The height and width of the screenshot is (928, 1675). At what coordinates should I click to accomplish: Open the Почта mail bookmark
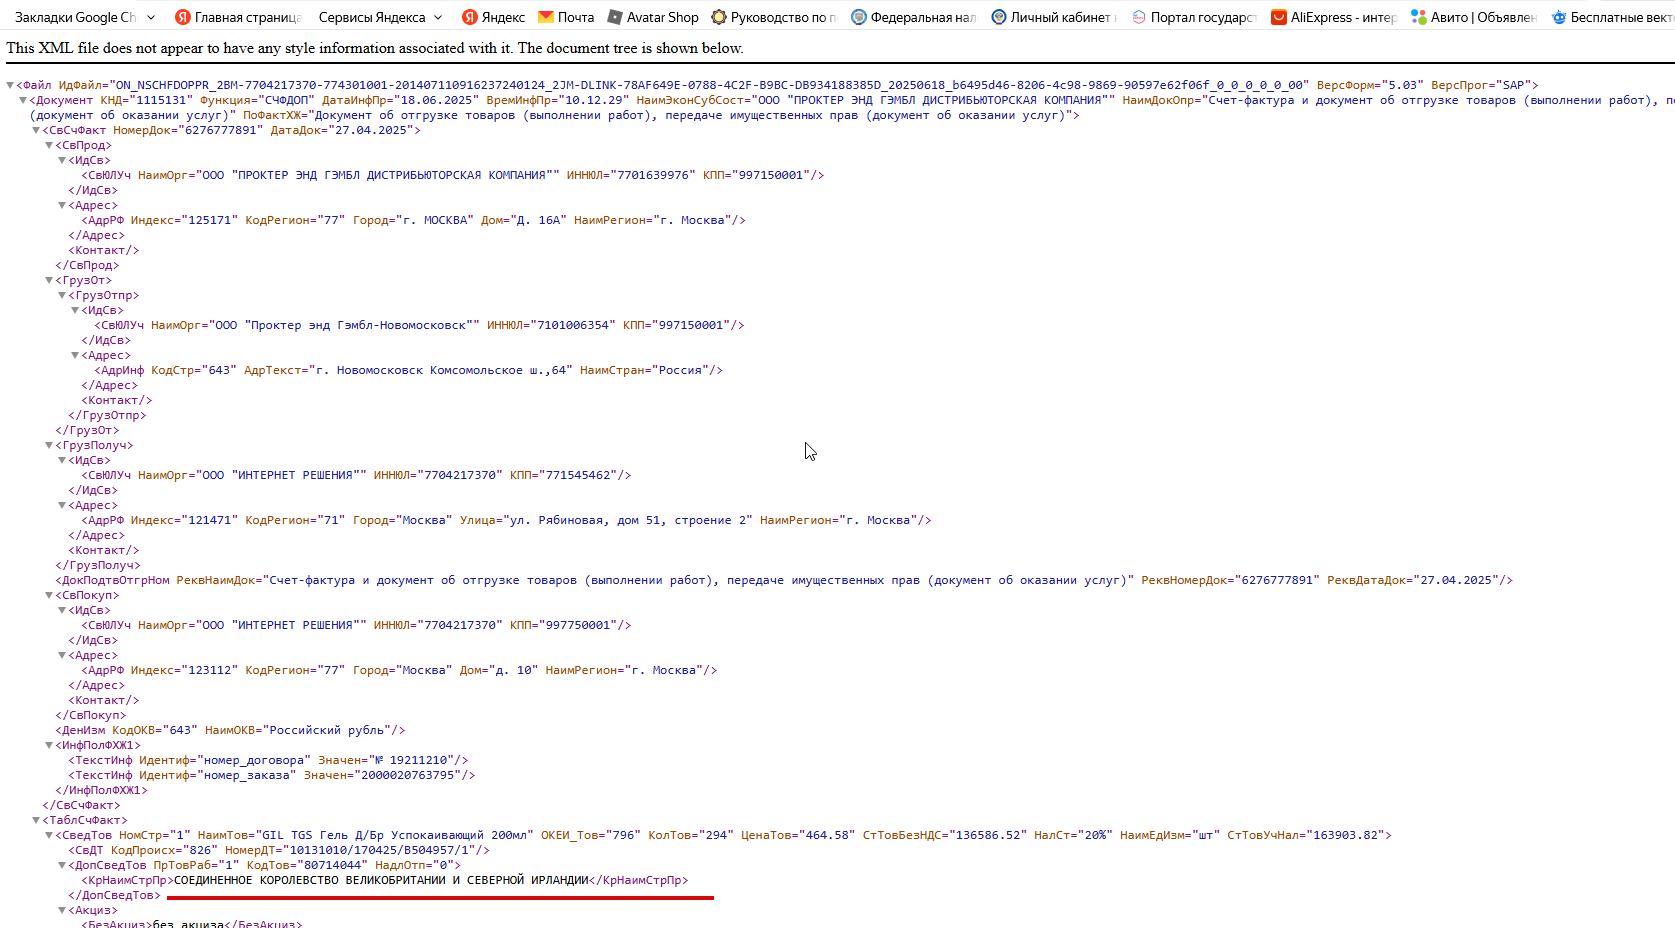(x=566, y=17)
